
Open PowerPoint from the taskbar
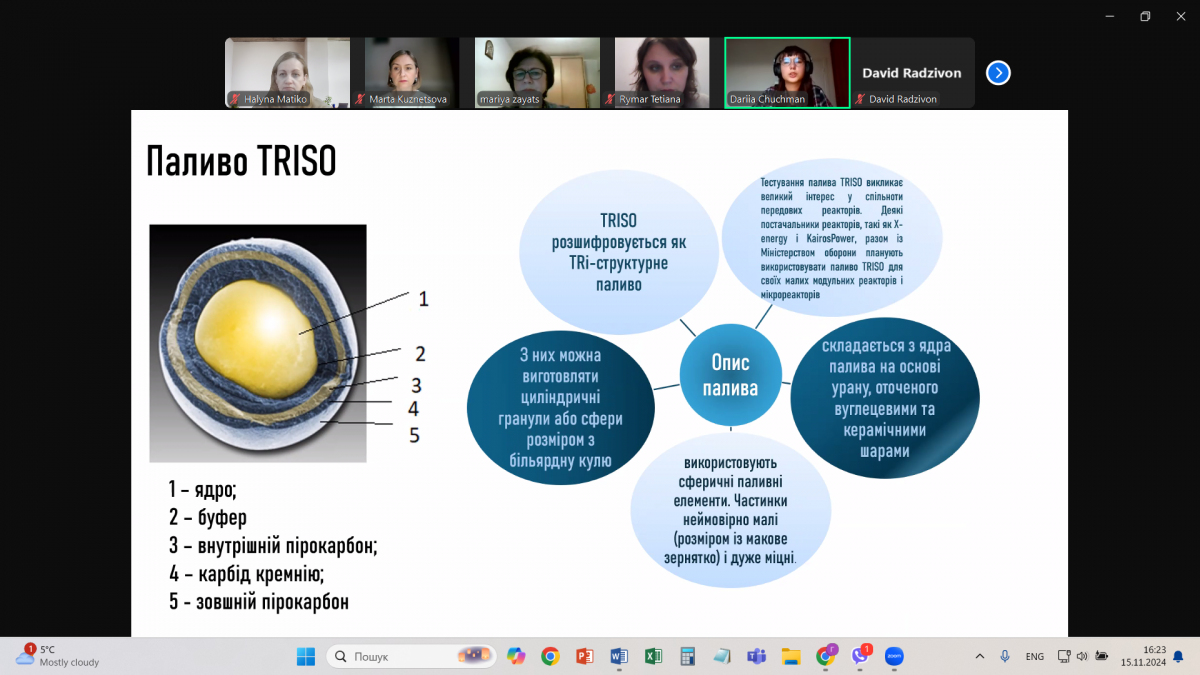click(x=585, y=656)
